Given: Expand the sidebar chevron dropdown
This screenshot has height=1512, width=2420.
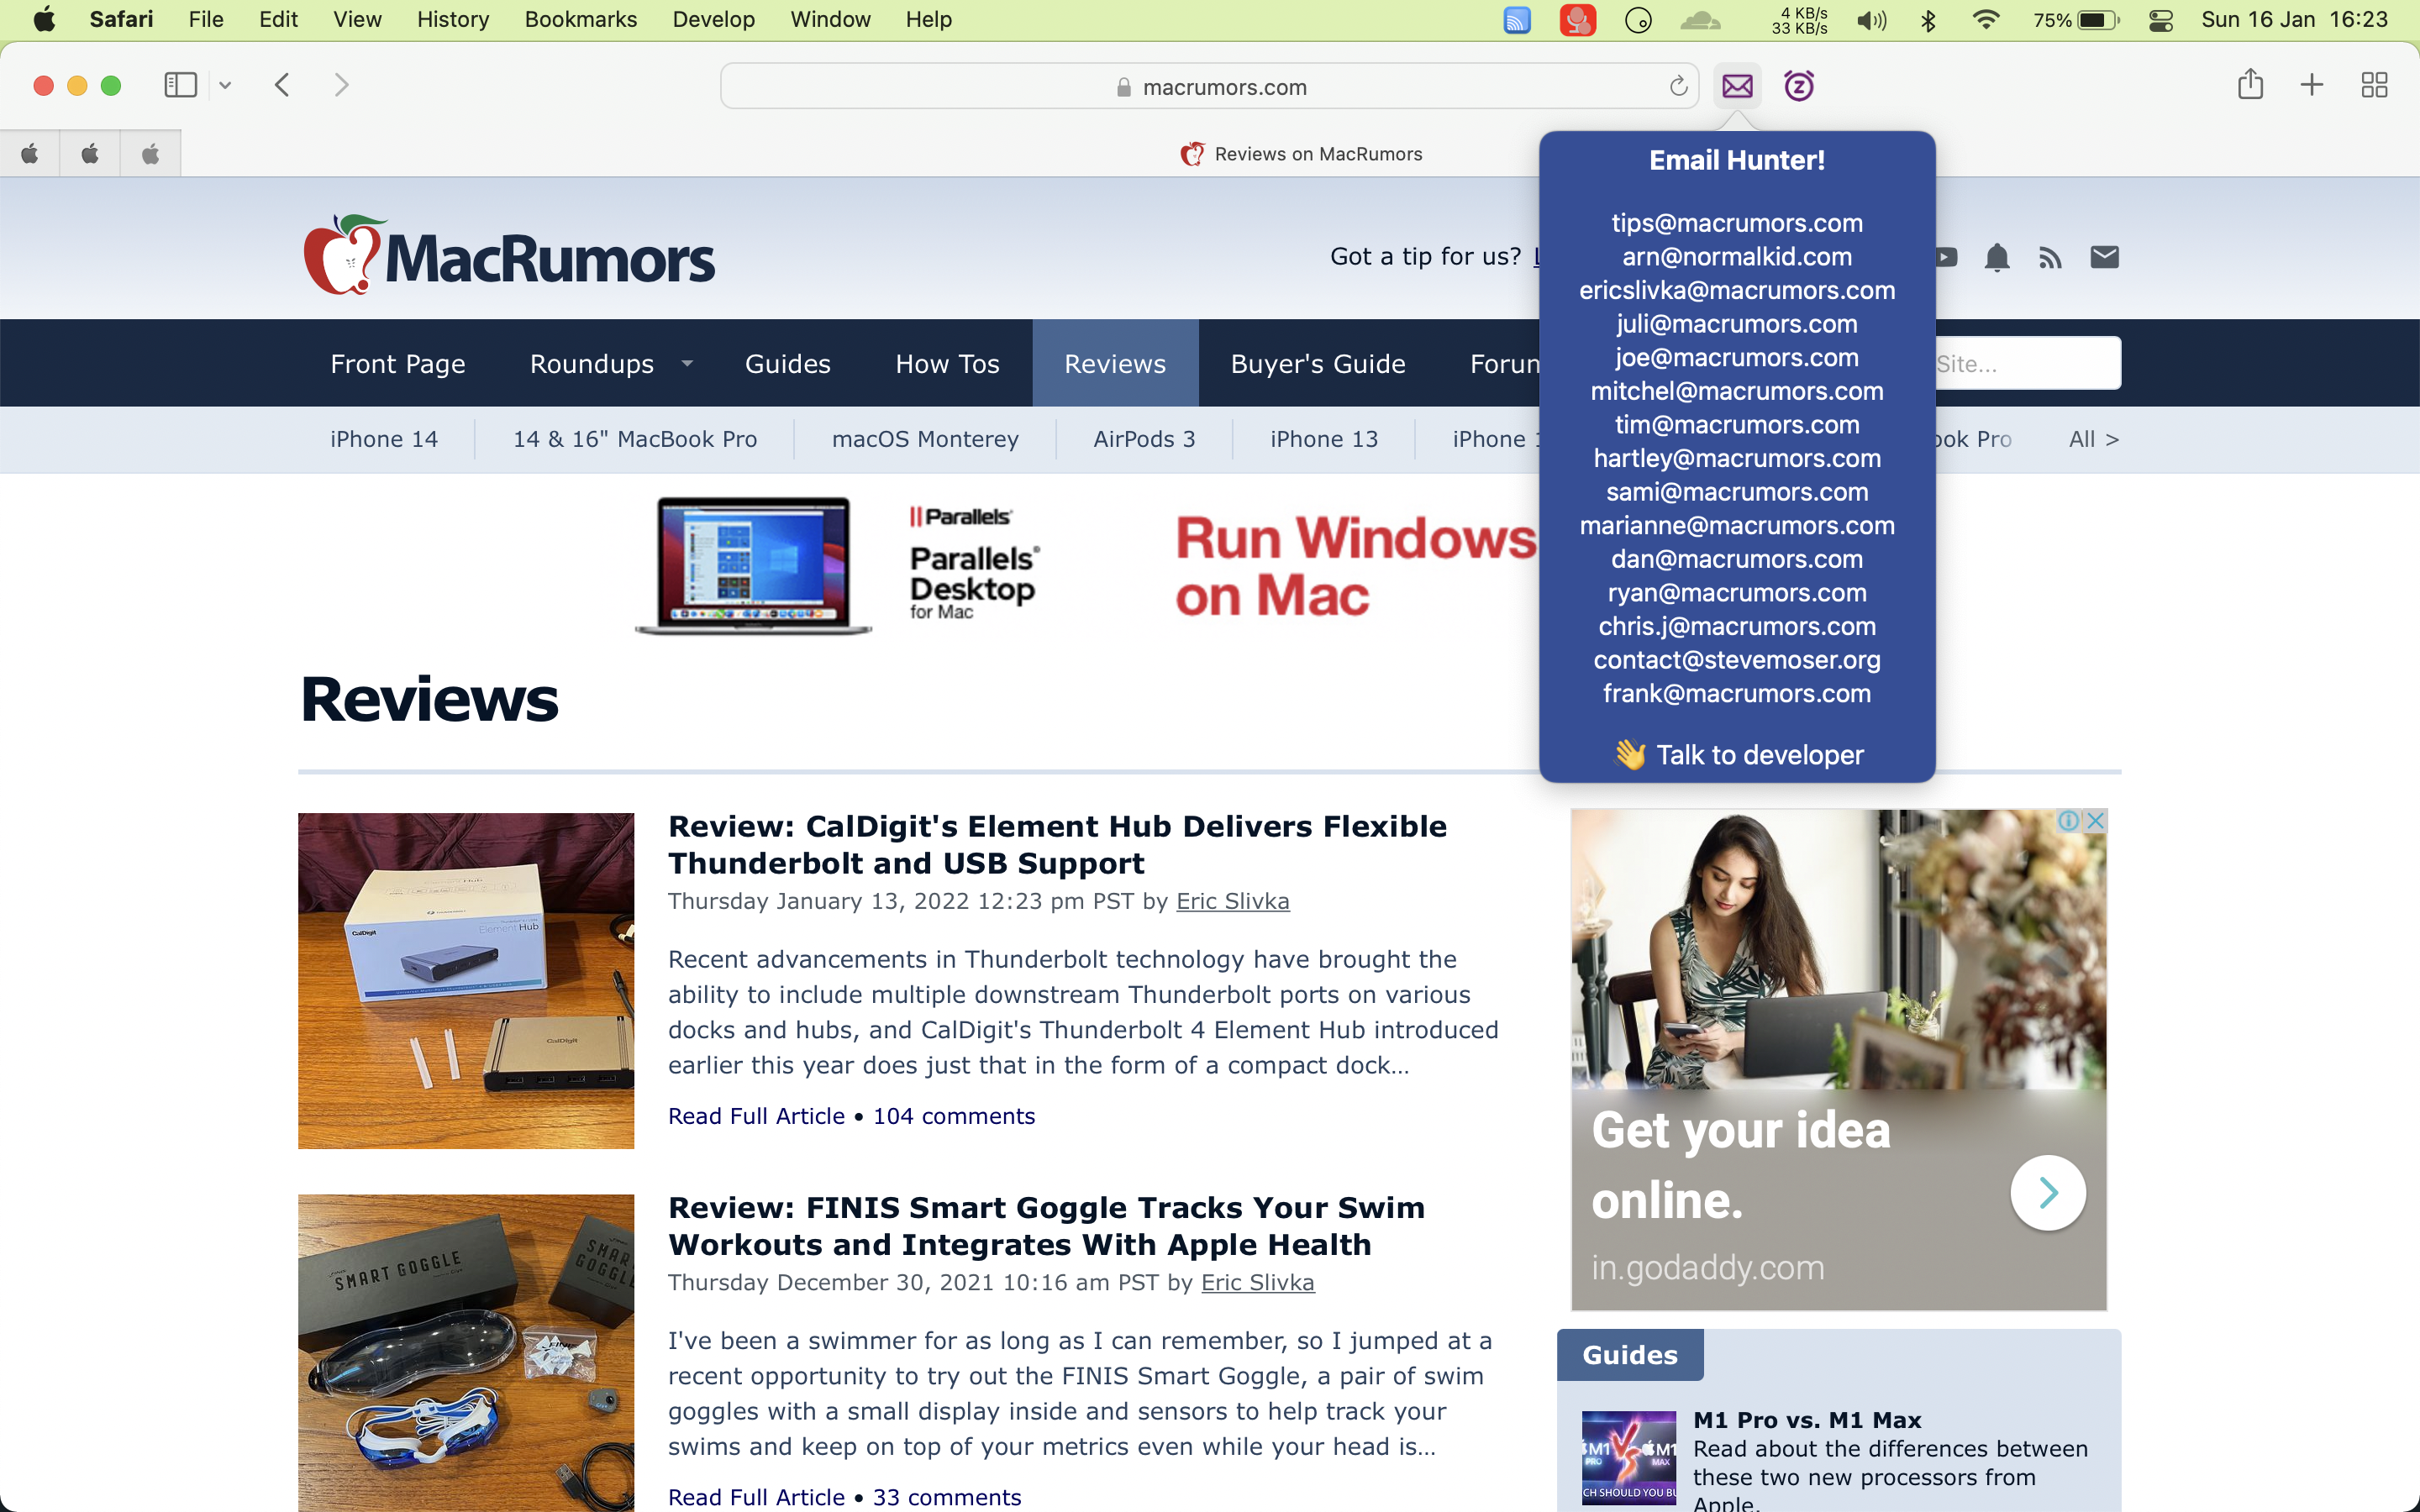Looking at the screenshot, I should (x=224, y=85).
